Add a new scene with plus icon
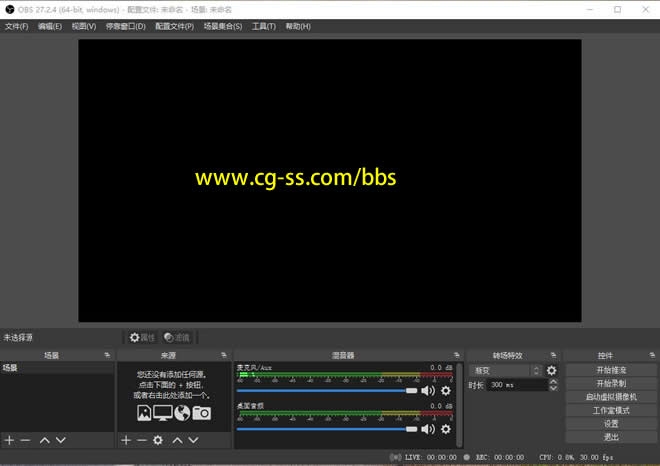The image size is (660, 466). (9, 440)
